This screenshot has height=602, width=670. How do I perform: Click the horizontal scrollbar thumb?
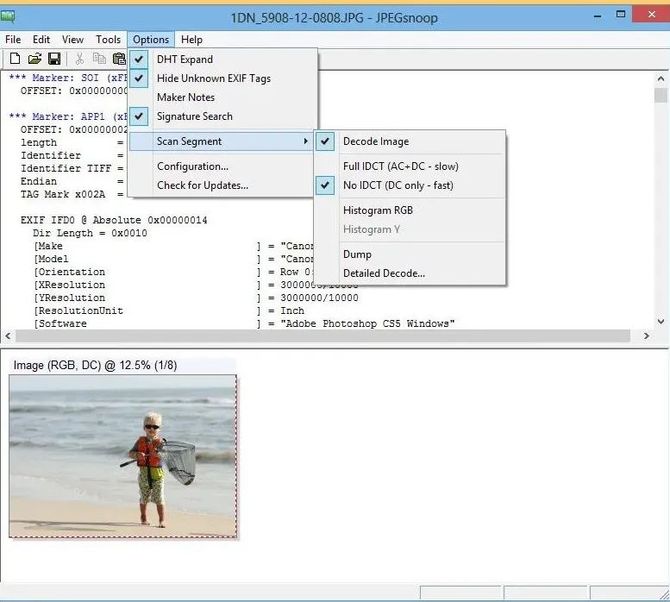tap(323, 336)
